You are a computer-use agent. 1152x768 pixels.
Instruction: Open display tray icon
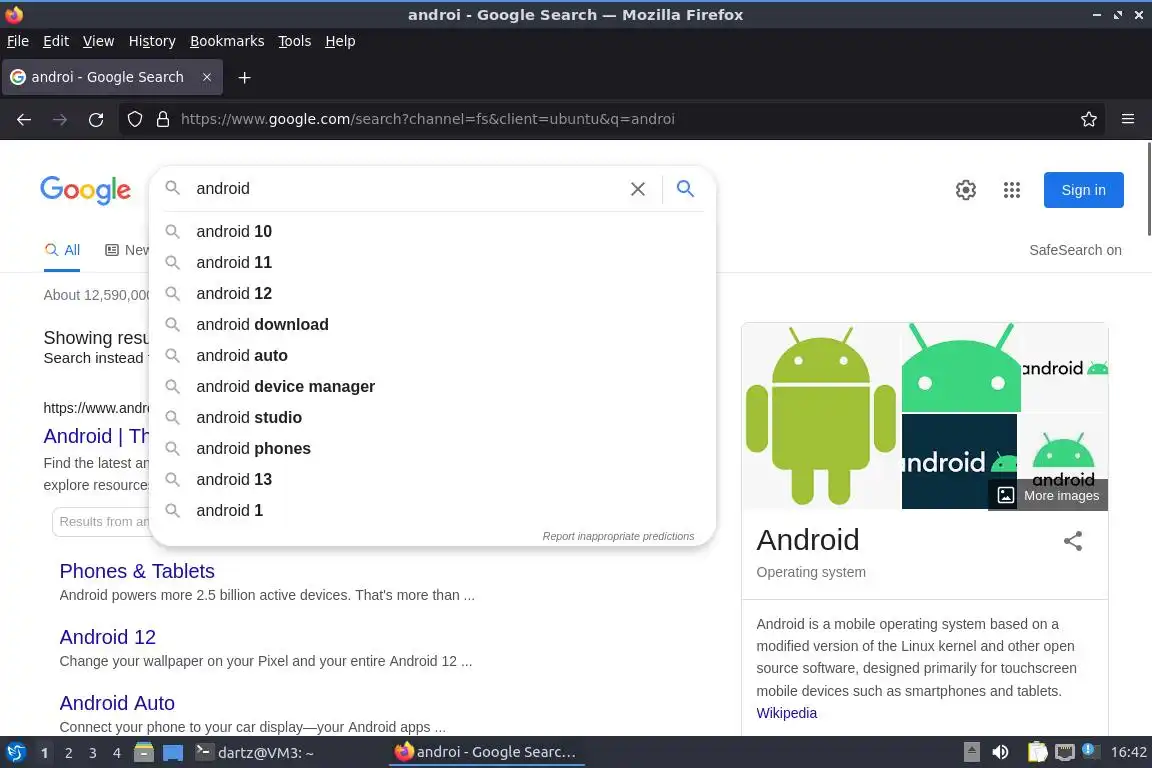[1064, 752]
